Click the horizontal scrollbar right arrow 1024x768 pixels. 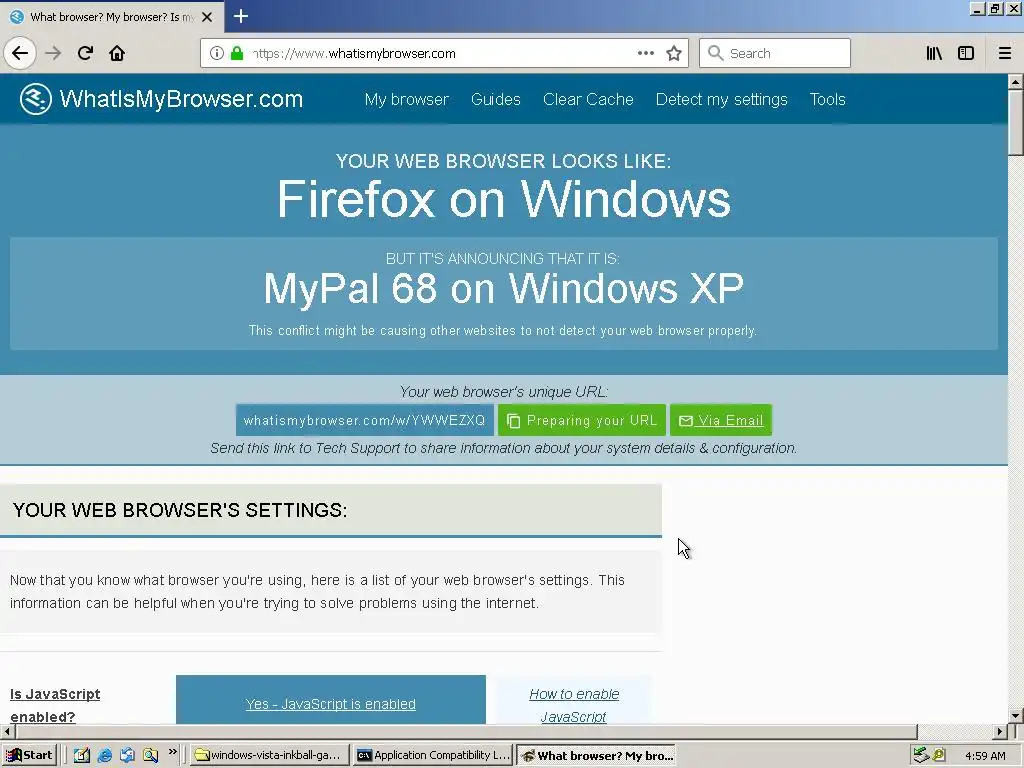tap(1000, 731)
